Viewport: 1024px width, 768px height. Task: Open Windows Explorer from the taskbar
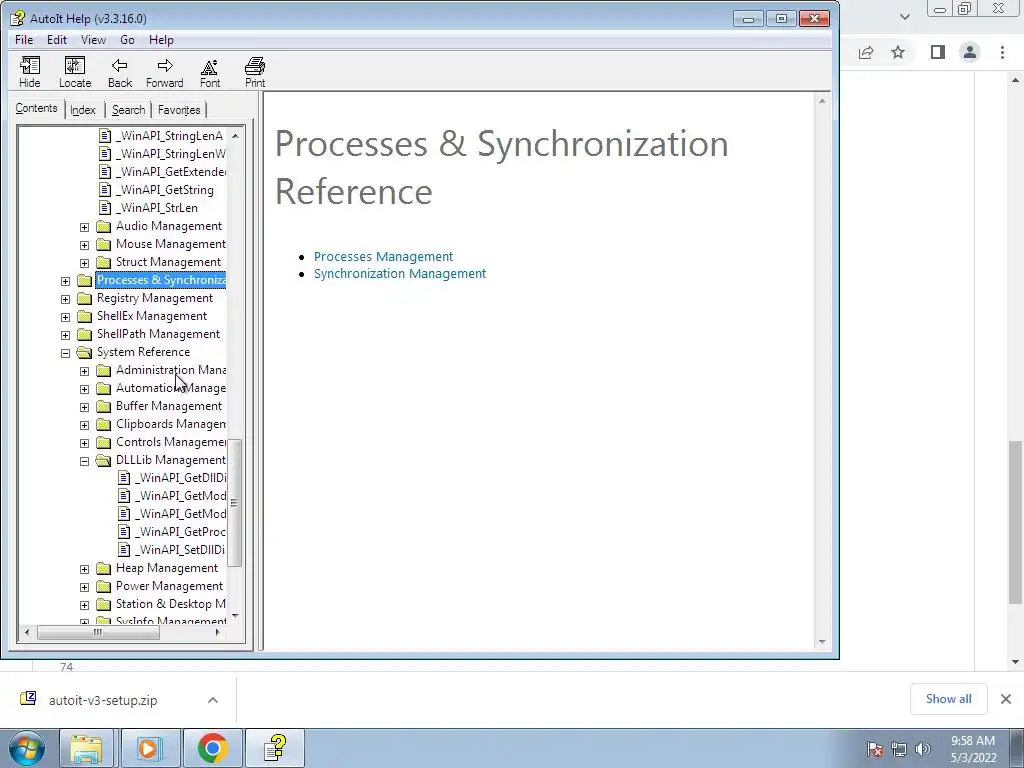[86, 748]
